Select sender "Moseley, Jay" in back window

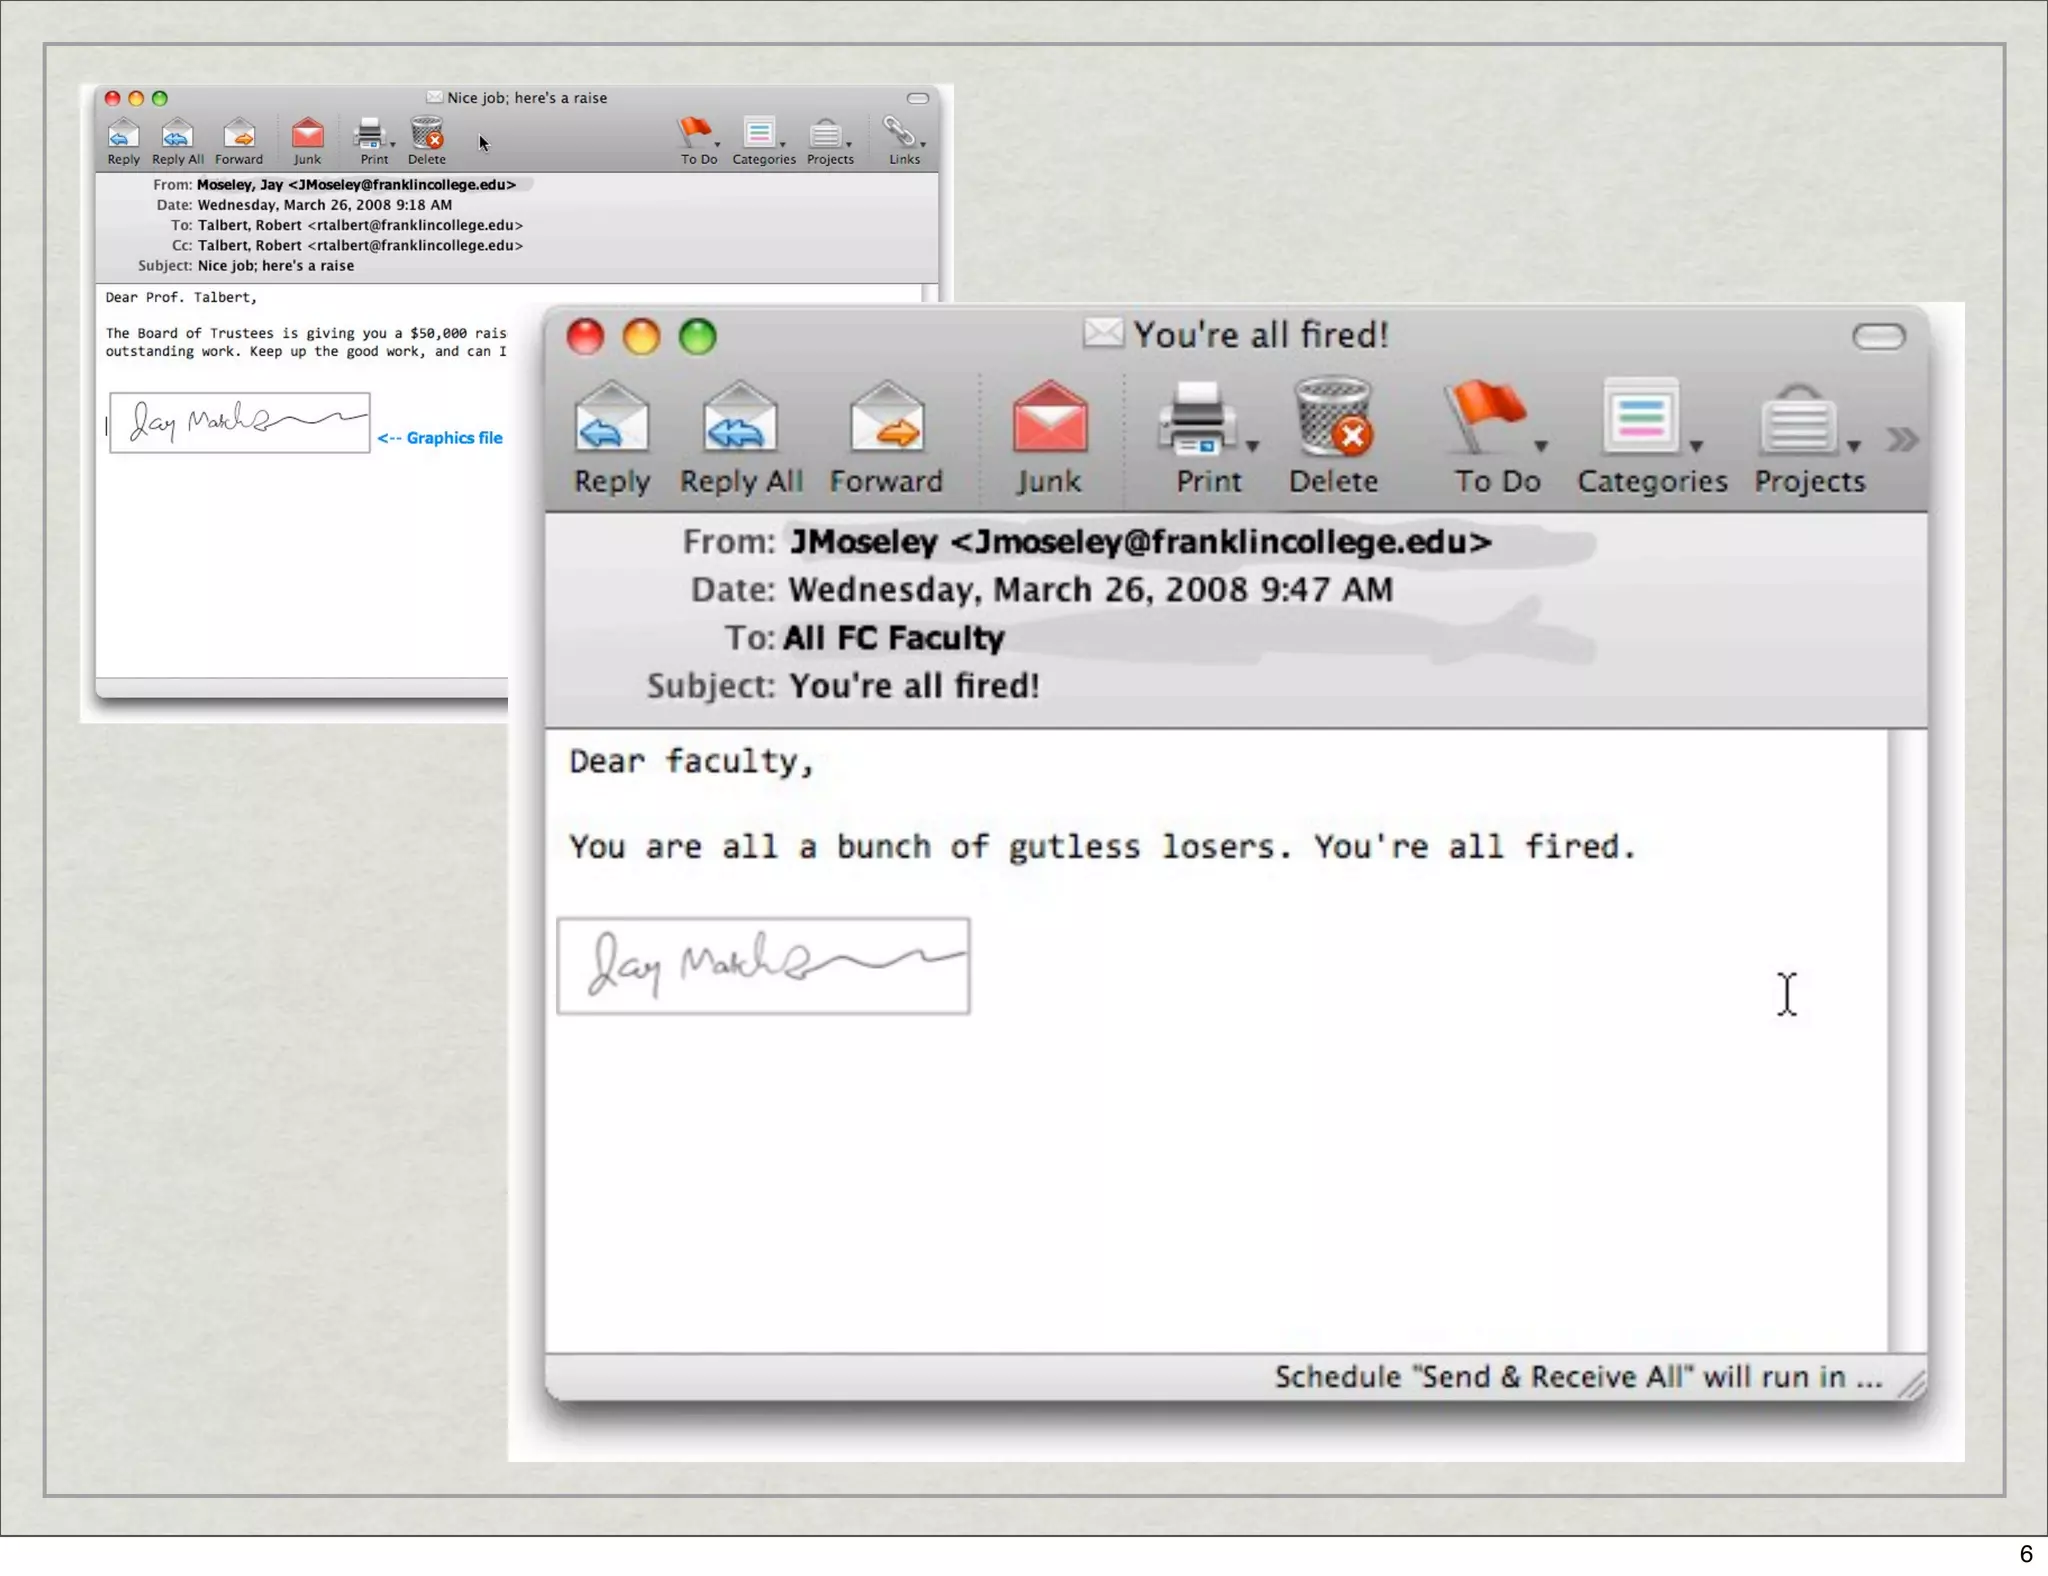(x=356, y=185)
